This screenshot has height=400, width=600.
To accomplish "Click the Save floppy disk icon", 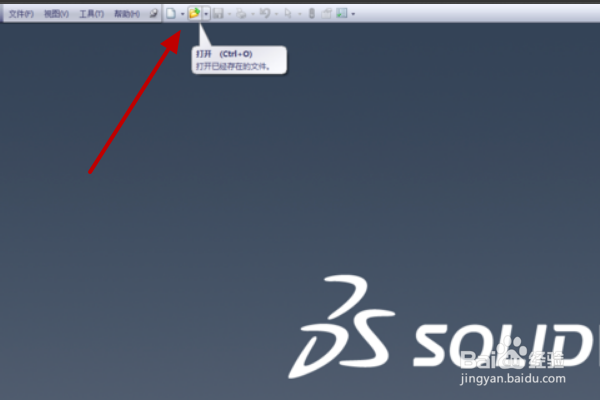I will (x=218, y=14).
